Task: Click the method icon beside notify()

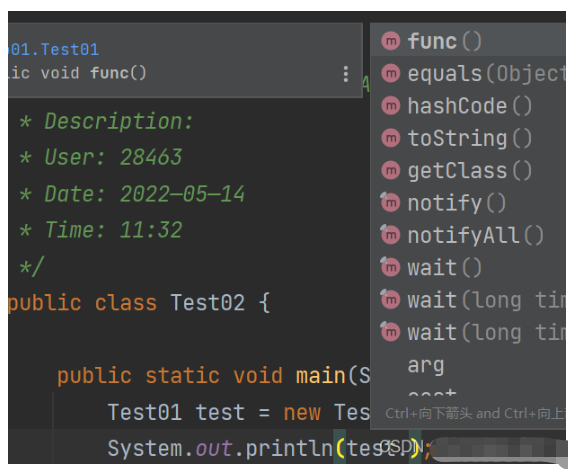Action: [391, 202]
